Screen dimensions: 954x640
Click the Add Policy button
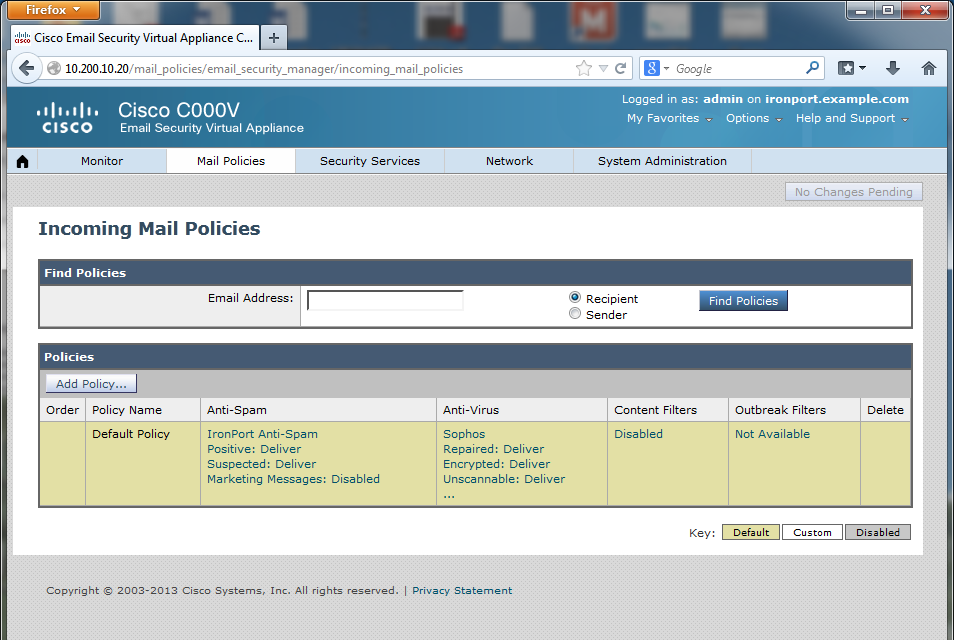coord(91,384)
